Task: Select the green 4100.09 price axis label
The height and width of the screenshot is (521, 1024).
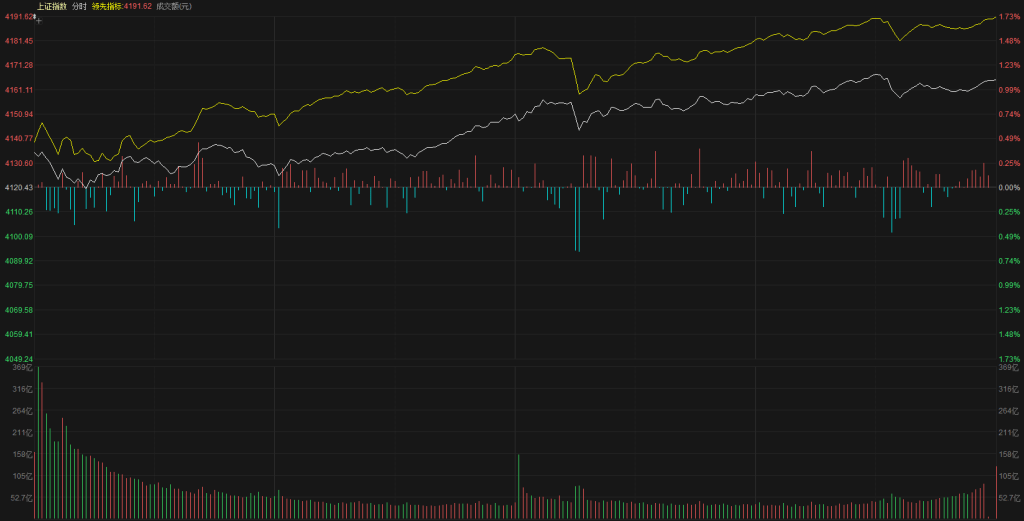Action: (18, 236)
